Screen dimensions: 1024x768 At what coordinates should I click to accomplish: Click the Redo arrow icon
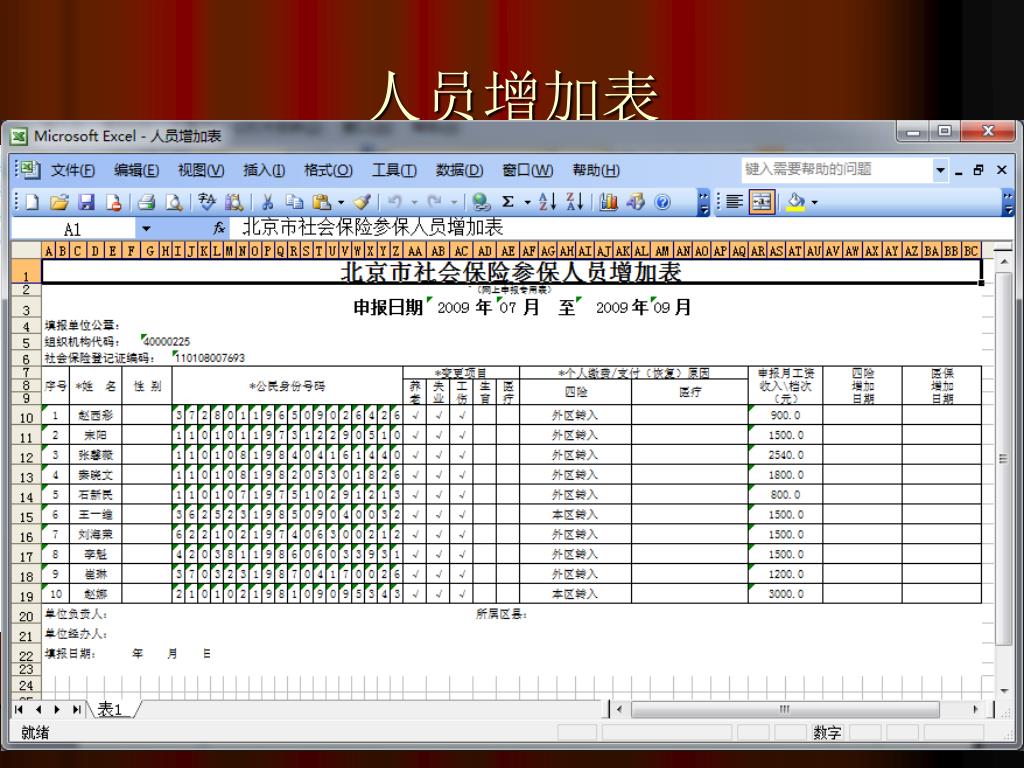coord(434,202)
